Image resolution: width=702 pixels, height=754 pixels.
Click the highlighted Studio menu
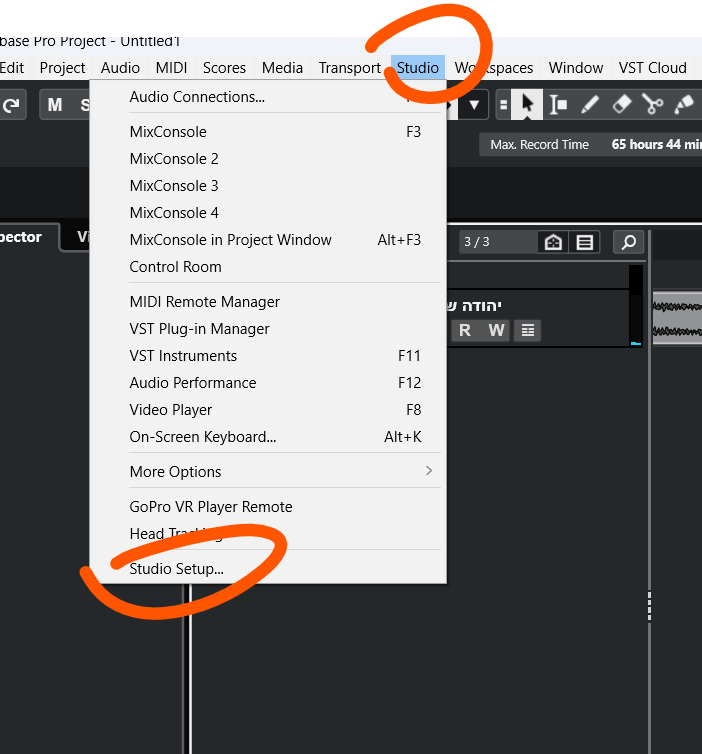pyautogui.click(x=417, y=68)
